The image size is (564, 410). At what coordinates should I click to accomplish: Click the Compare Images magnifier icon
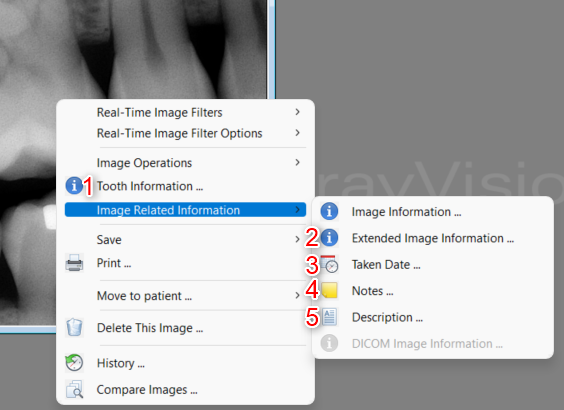[74, 389]
